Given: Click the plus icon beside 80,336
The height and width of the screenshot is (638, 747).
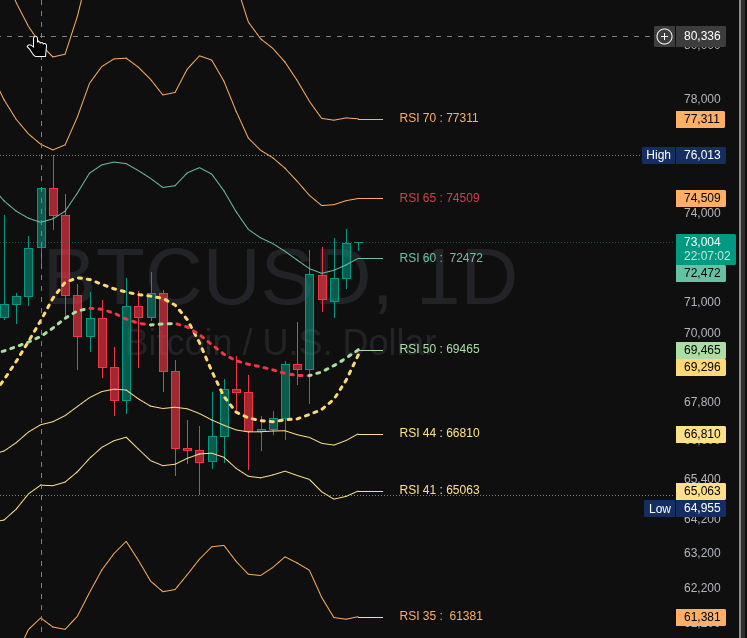Looking at the screenshot, I should [x=664, y=36].
